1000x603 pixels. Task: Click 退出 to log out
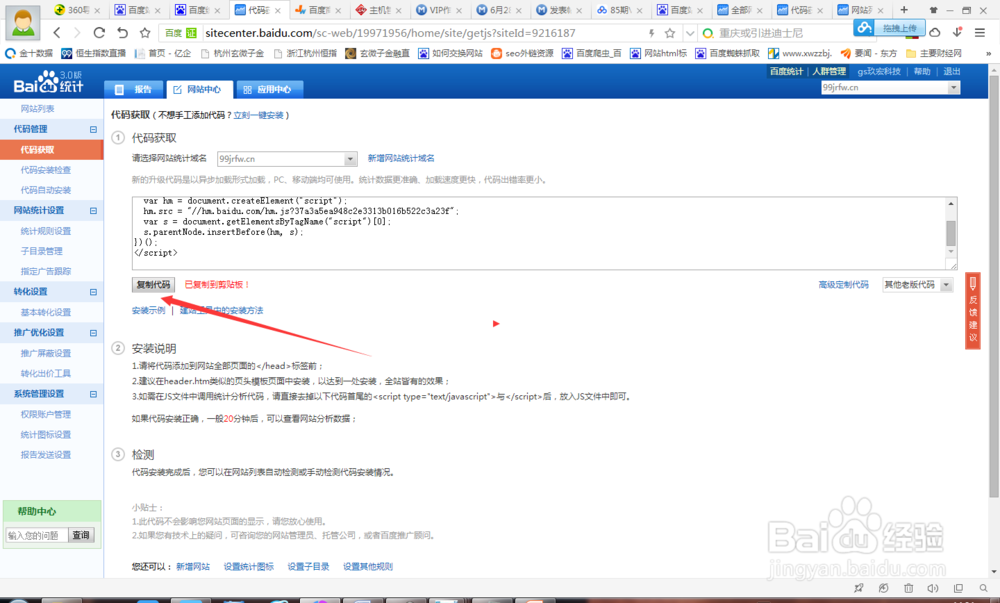point(952,71)
